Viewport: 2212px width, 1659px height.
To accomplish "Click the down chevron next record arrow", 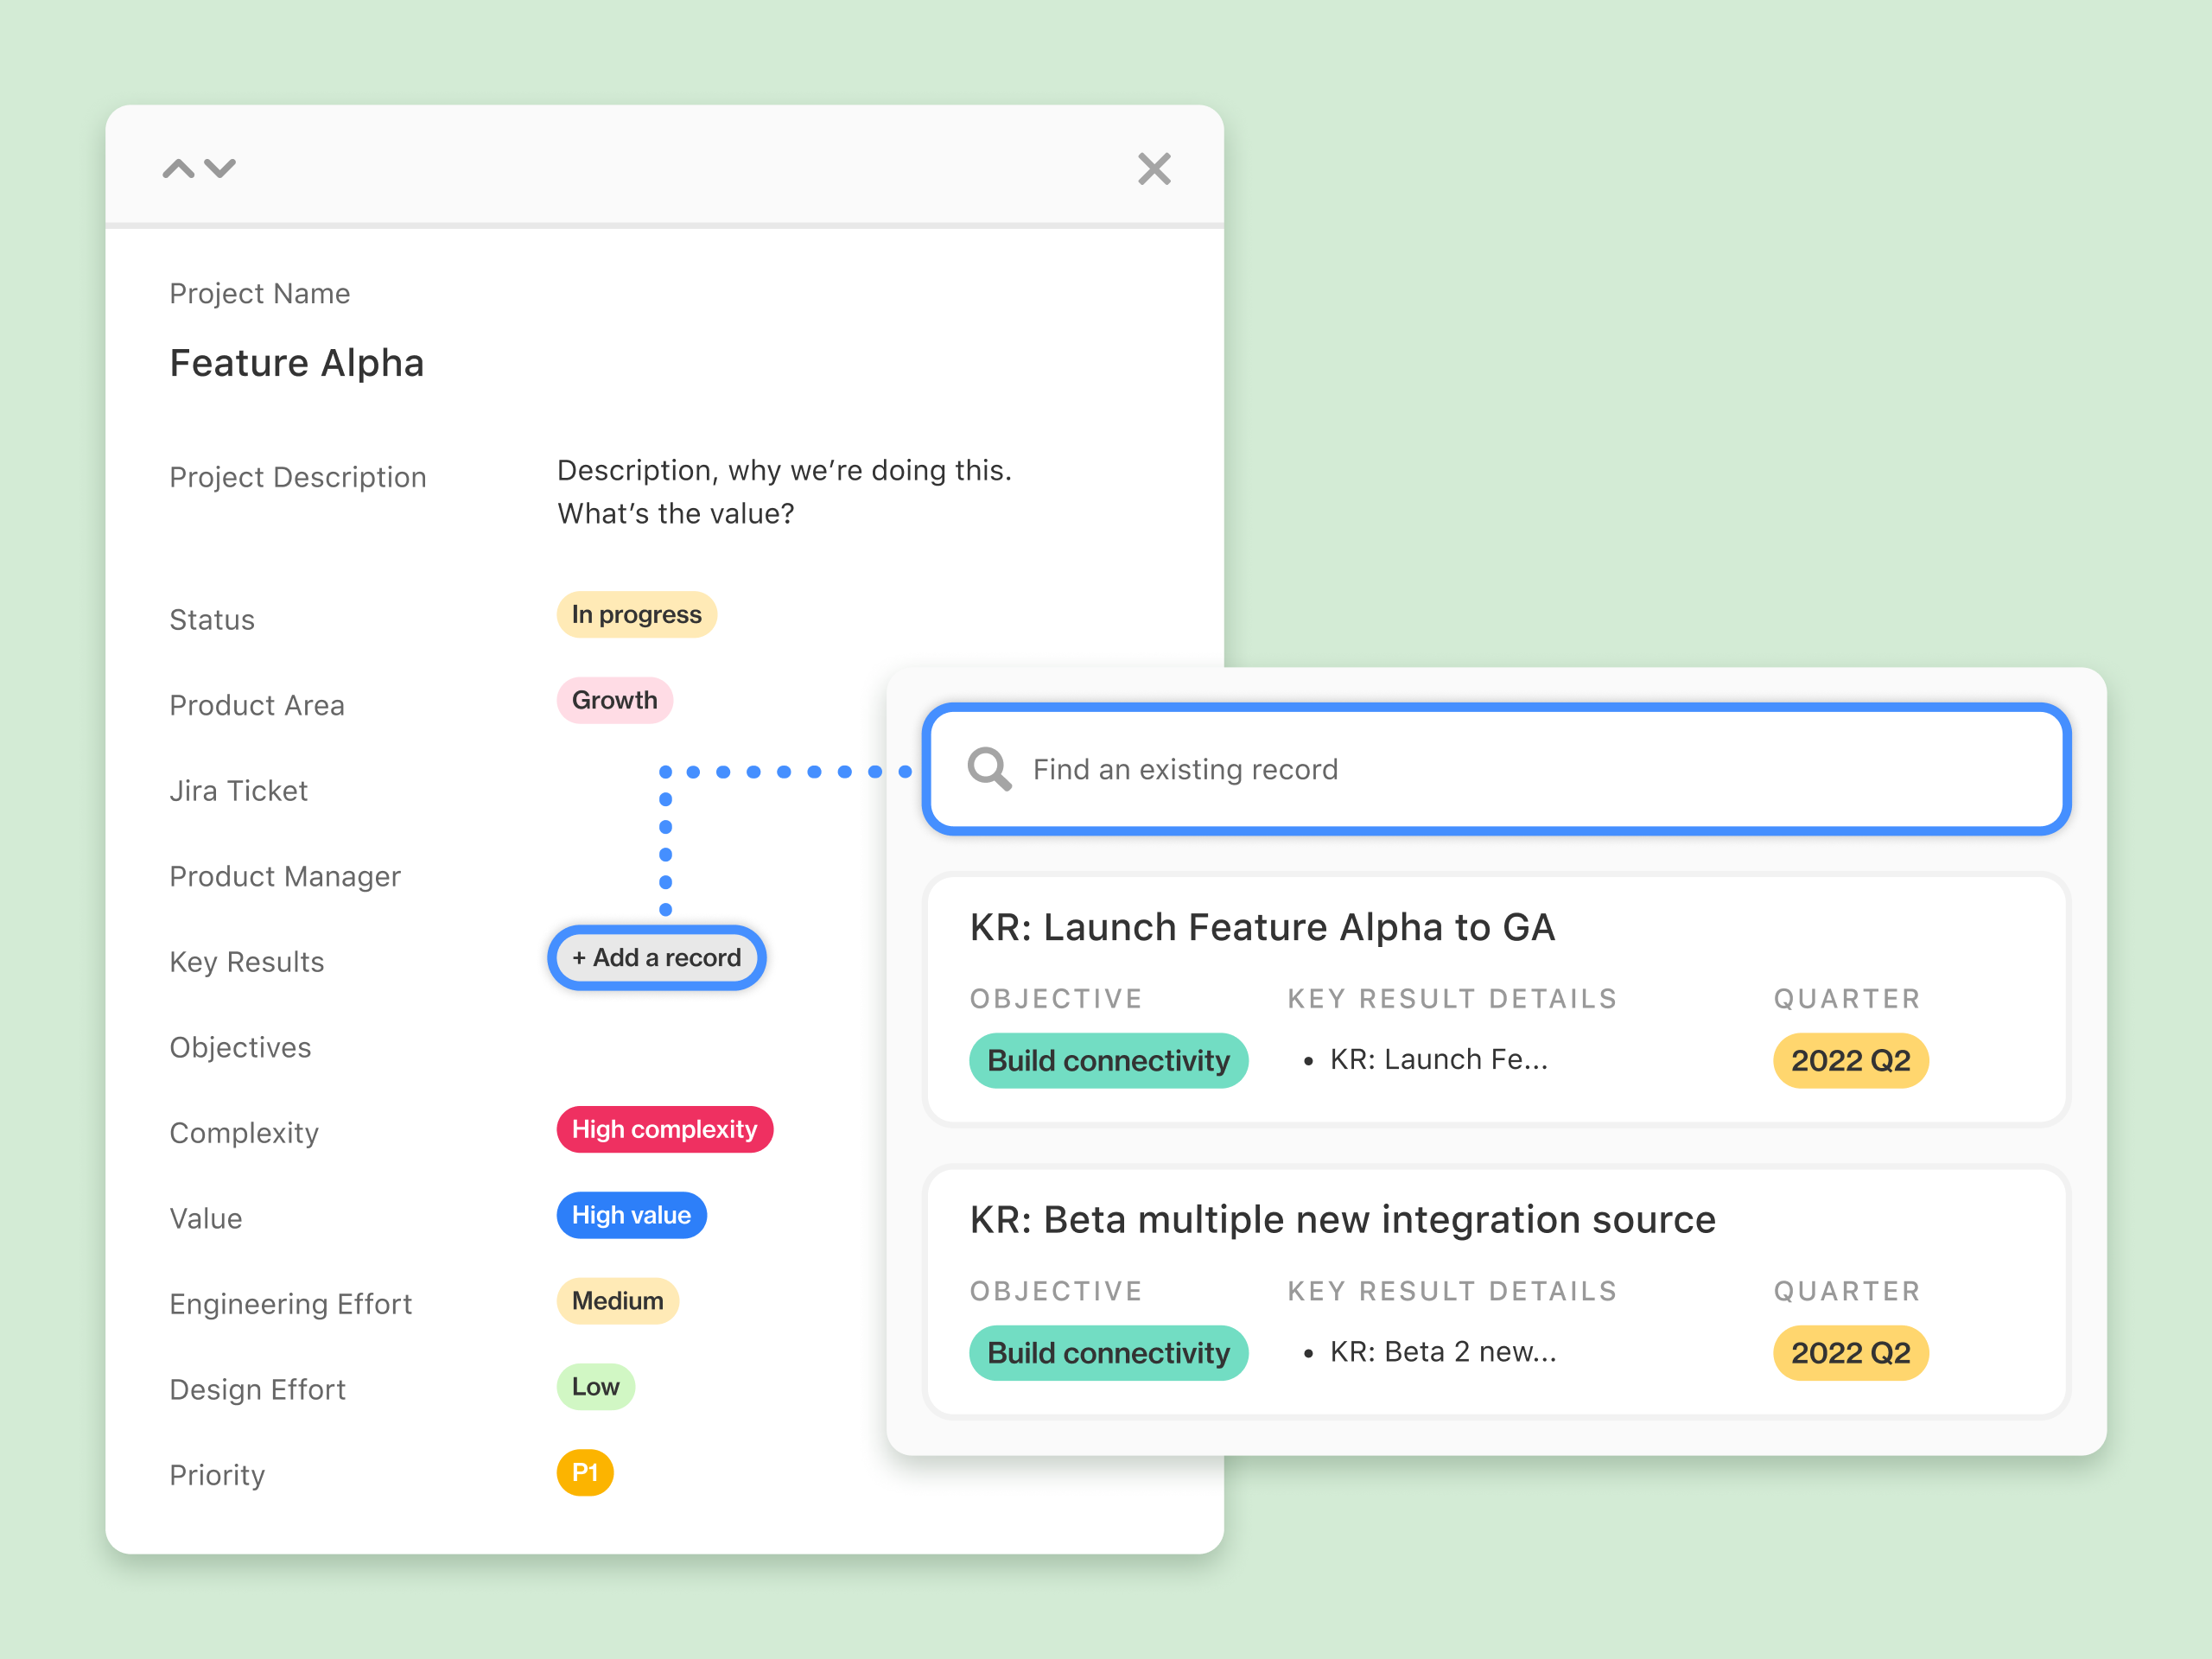I will (220, 168).
